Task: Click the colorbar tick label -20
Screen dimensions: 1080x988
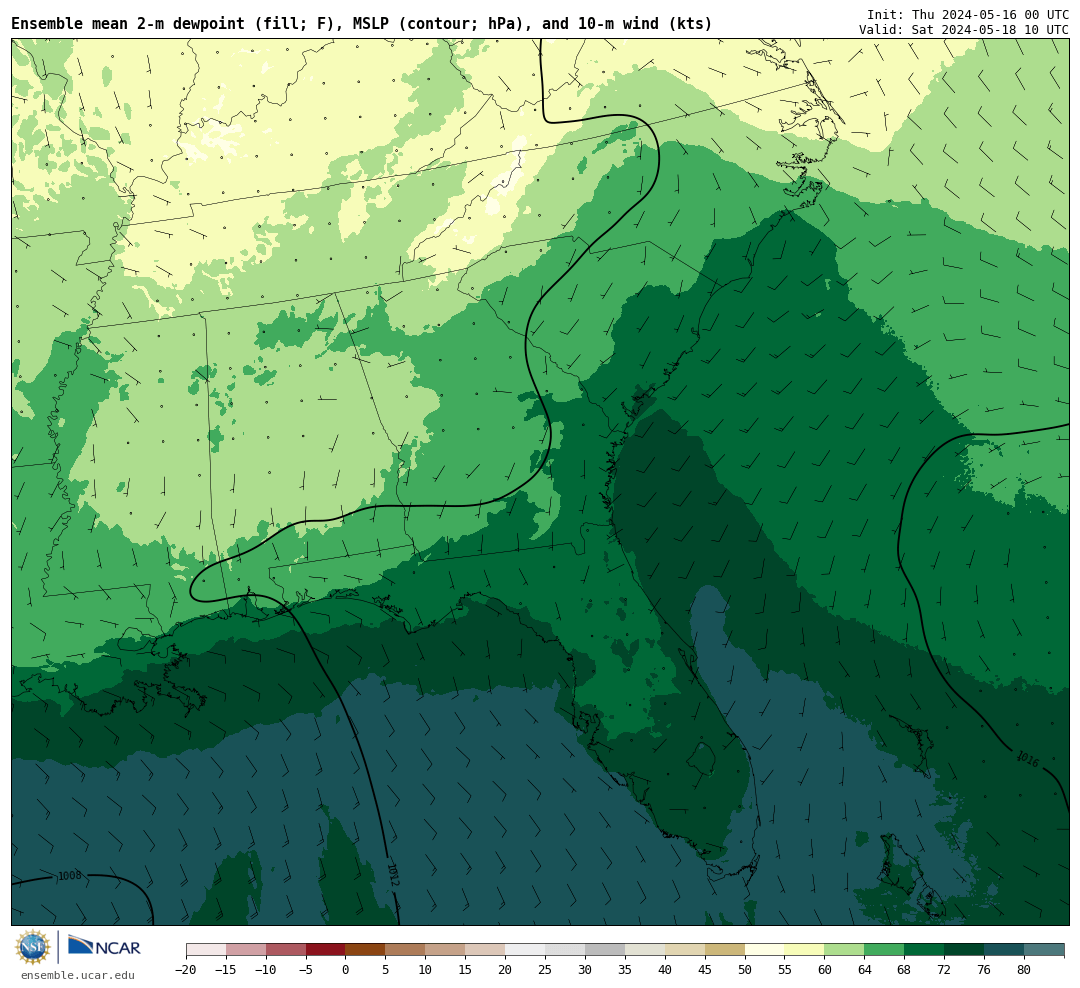Action: point(185,970)
